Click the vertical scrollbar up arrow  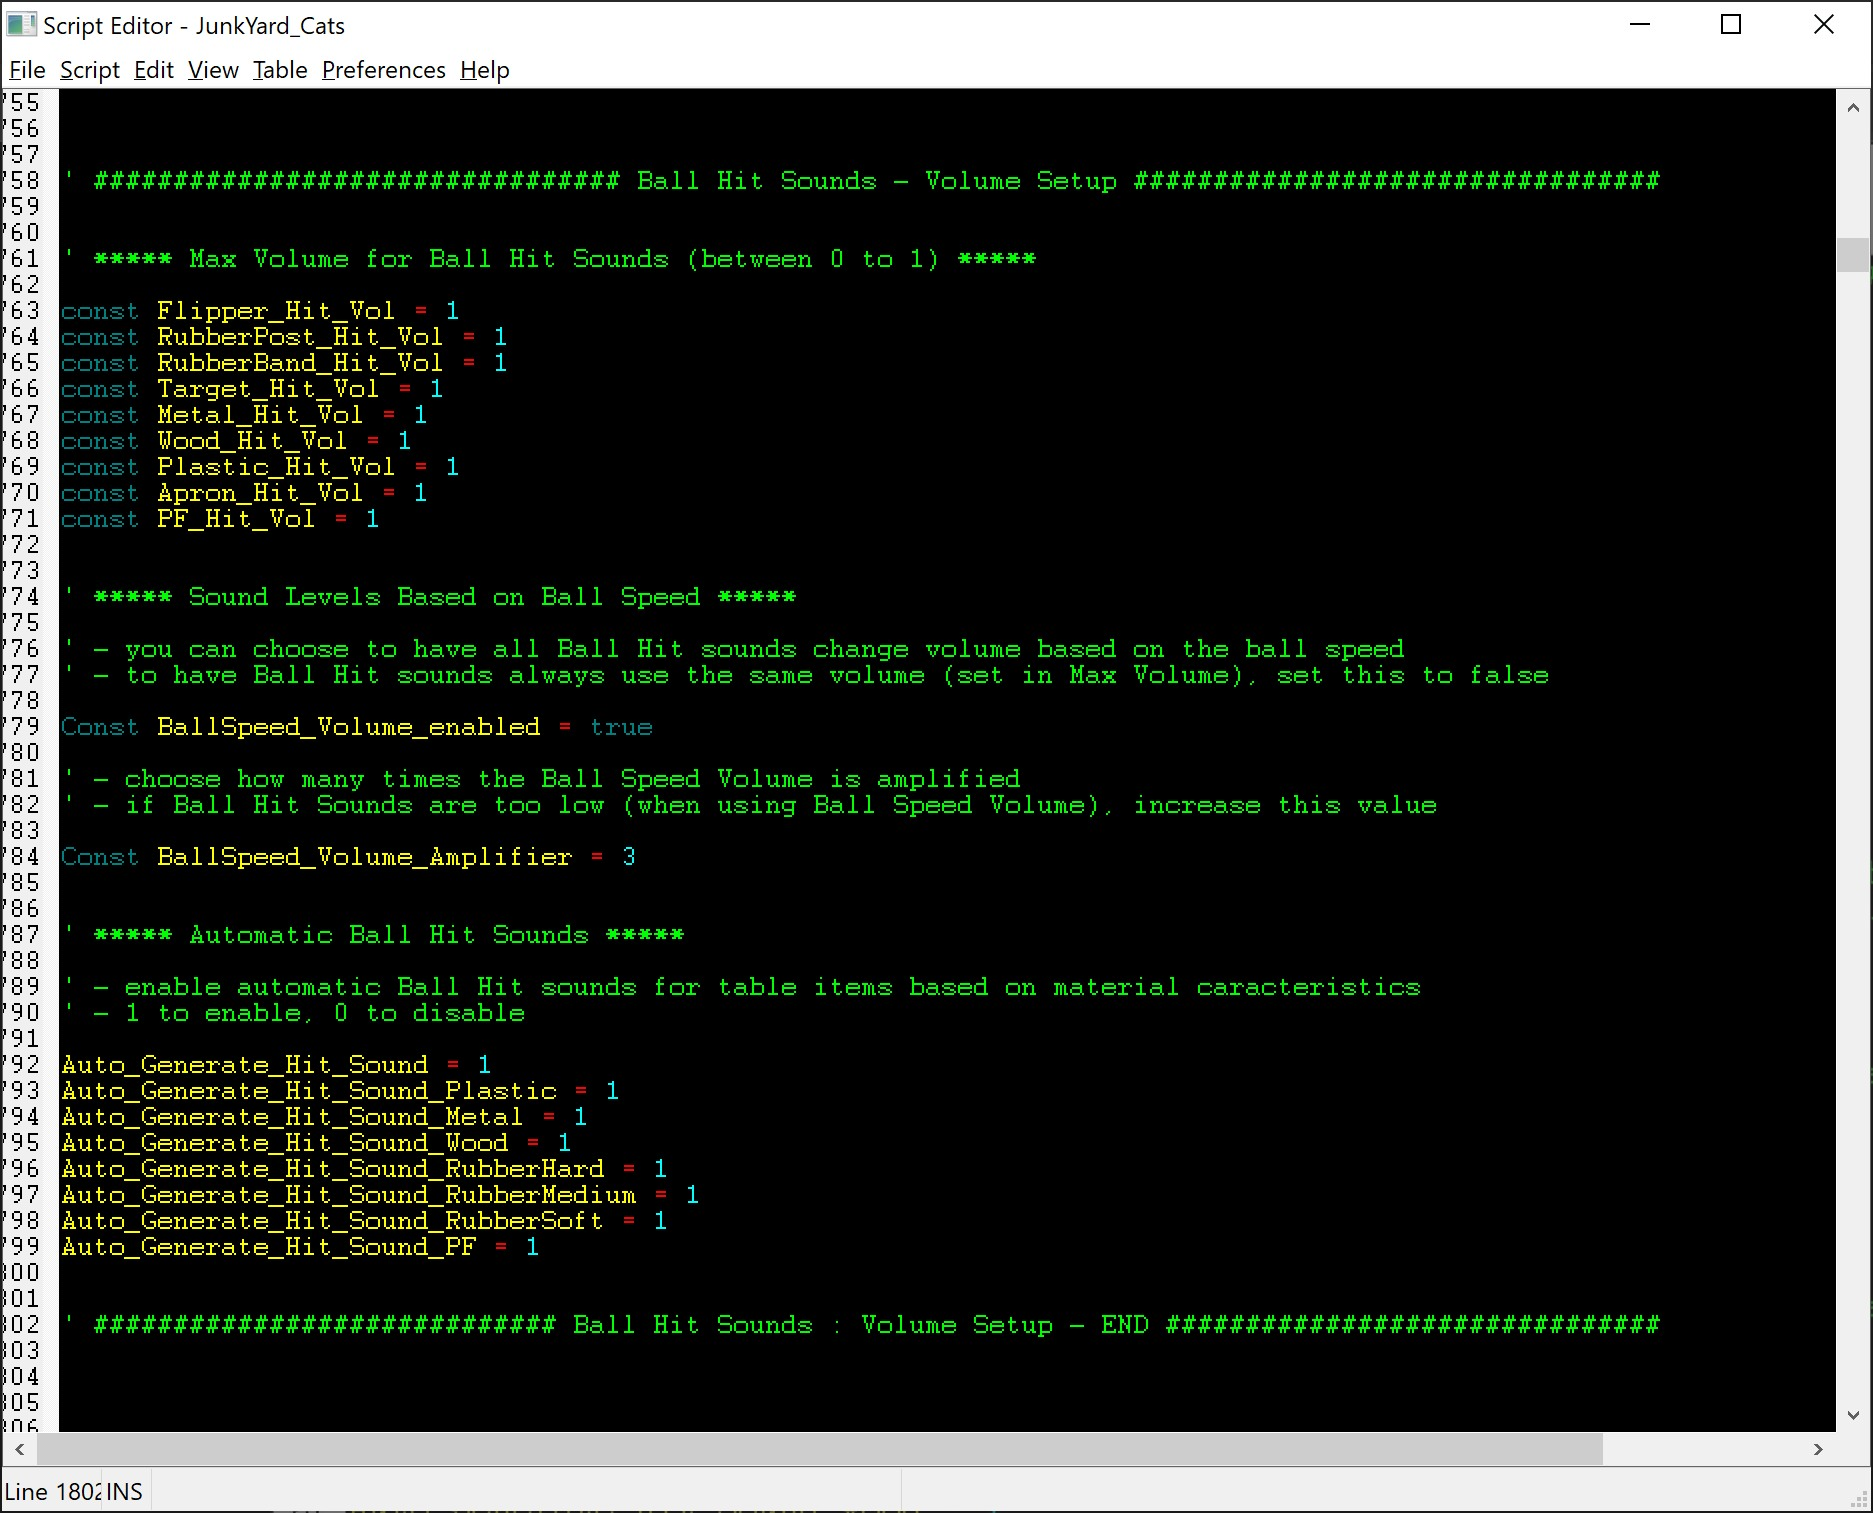point(1853,107)
